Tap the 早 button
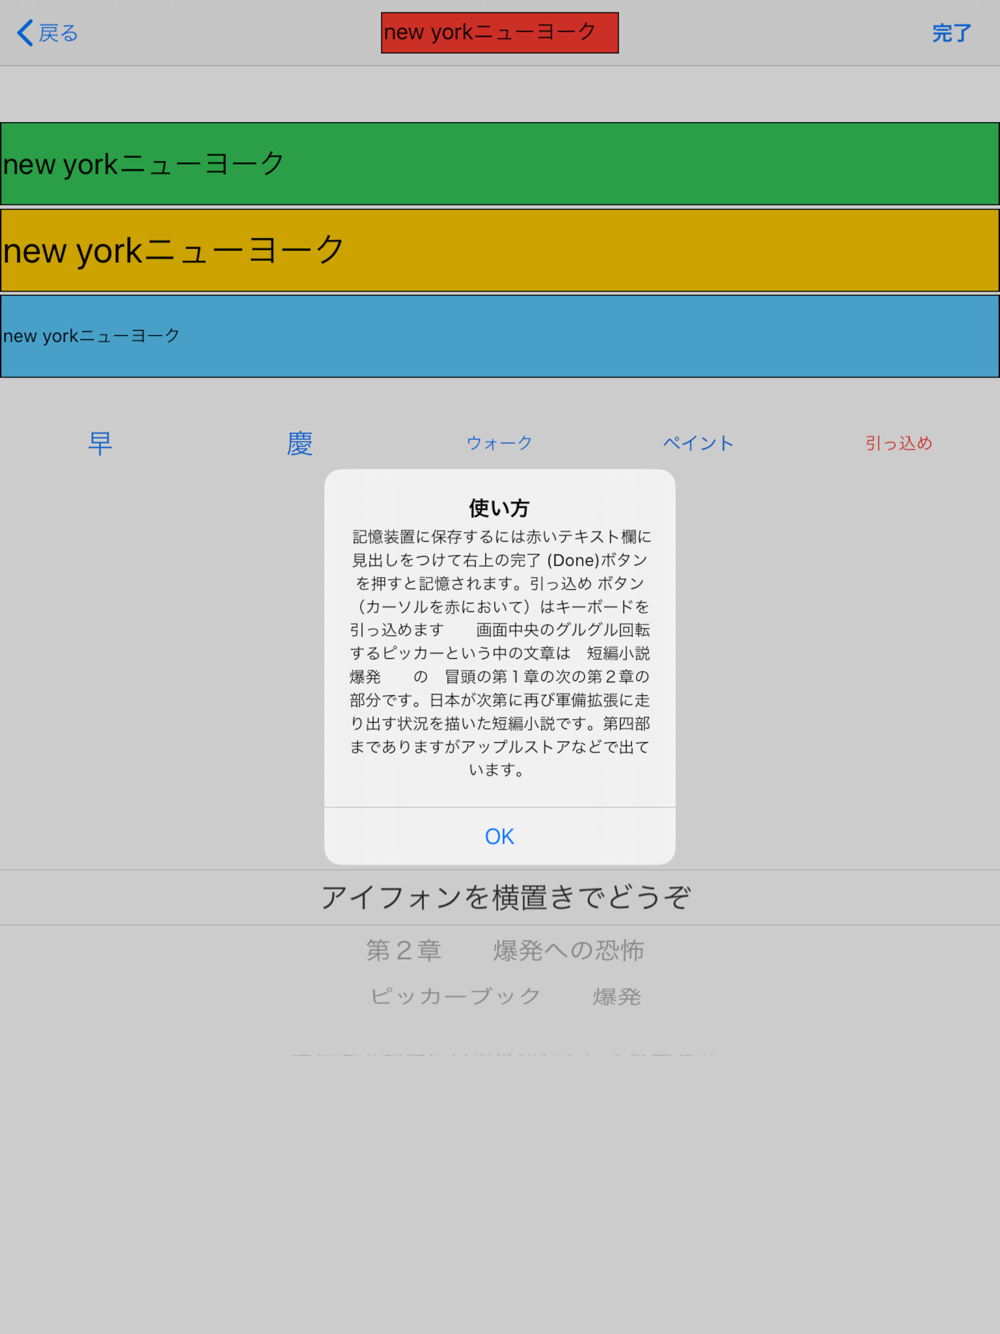 pyautogui.click(x=100, y=443)
